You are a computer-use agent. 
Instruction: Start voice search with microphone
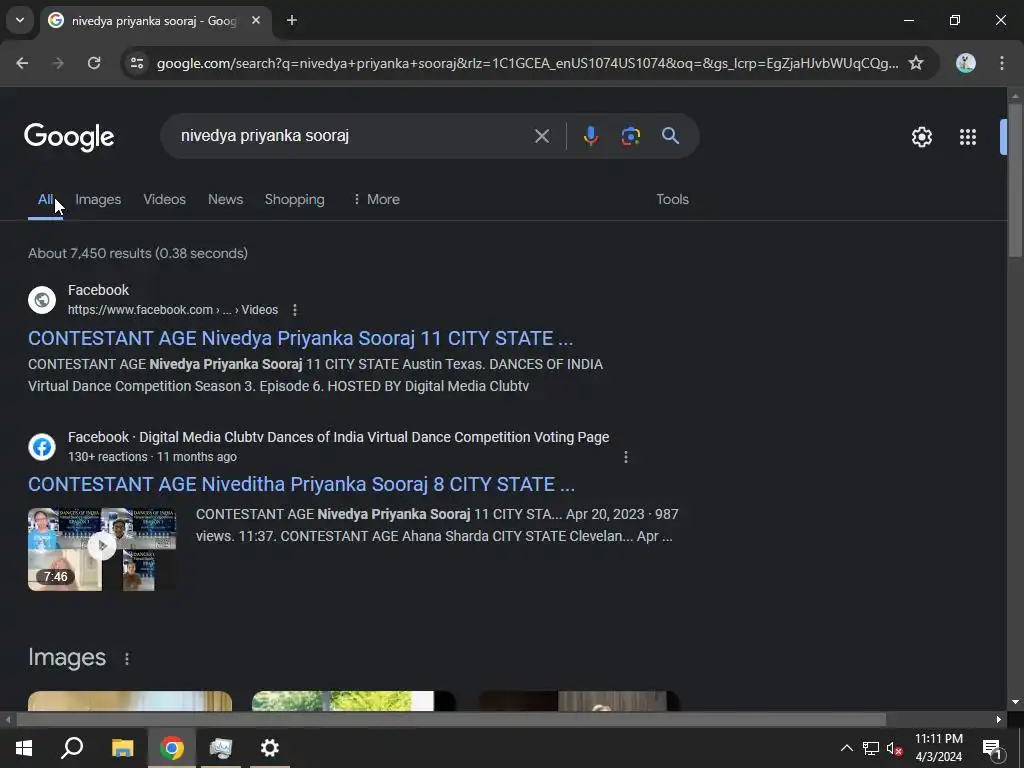590,136
